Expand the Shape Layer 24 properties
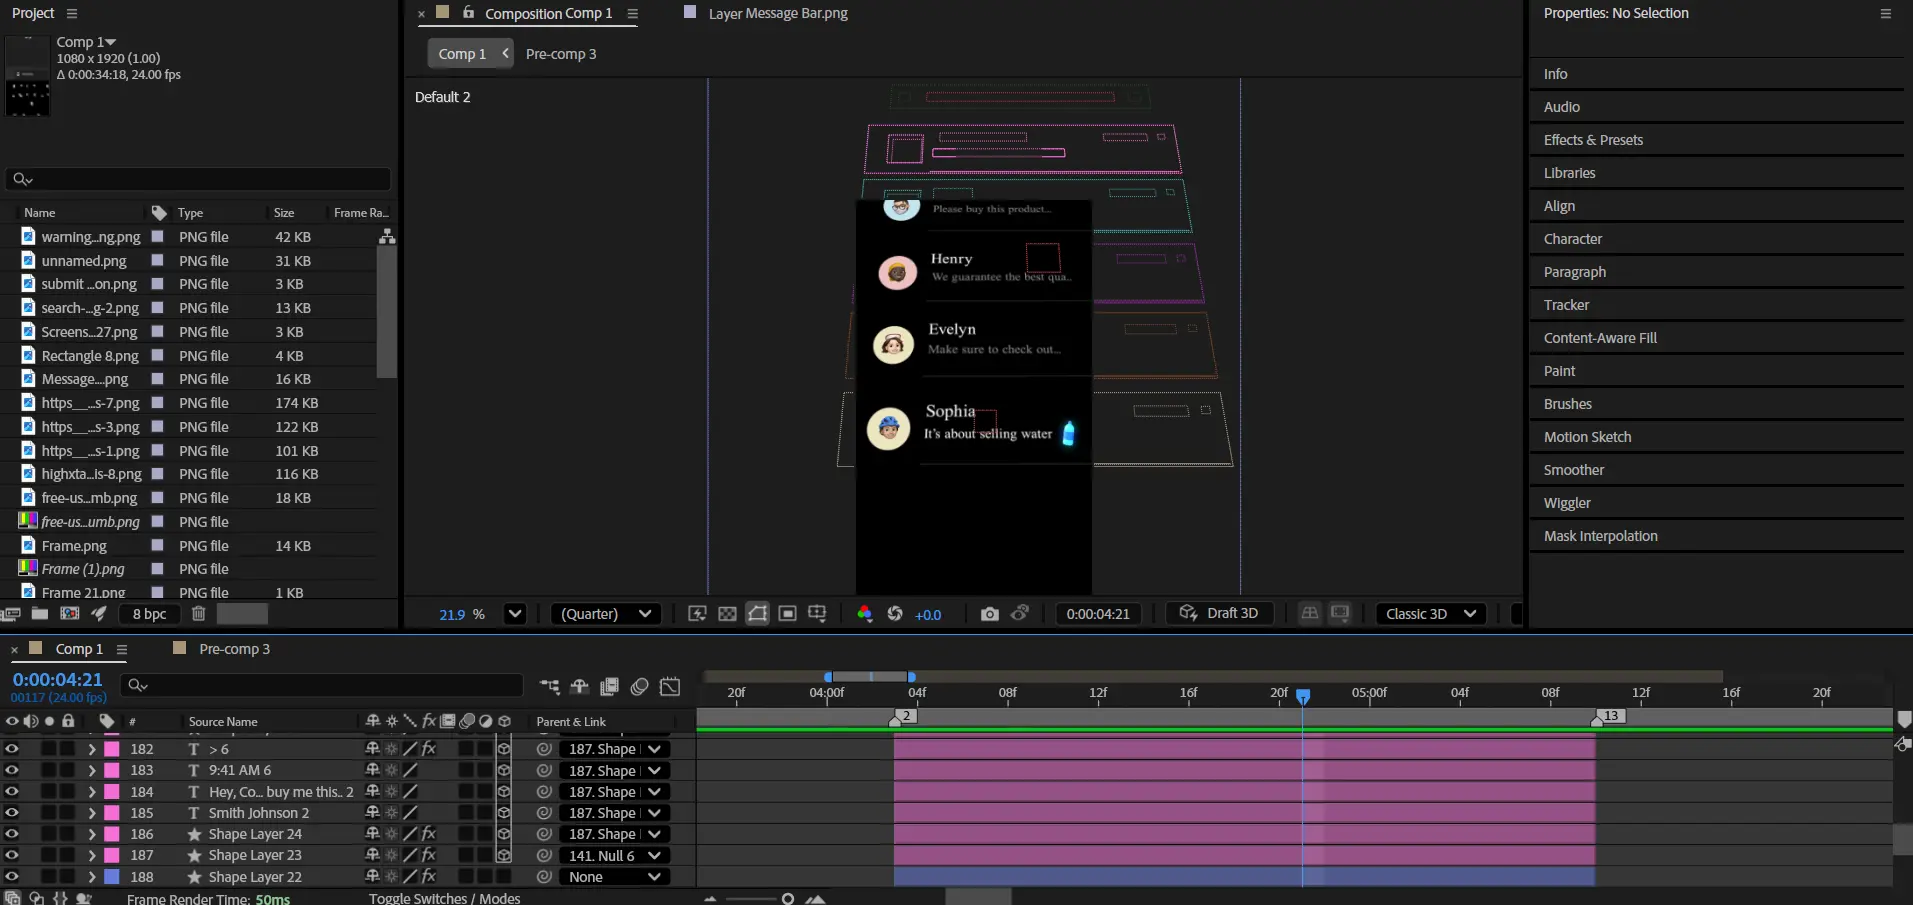Image resolution: width=1913 pixels, height=905 pixels. click(x=92, y=834)
